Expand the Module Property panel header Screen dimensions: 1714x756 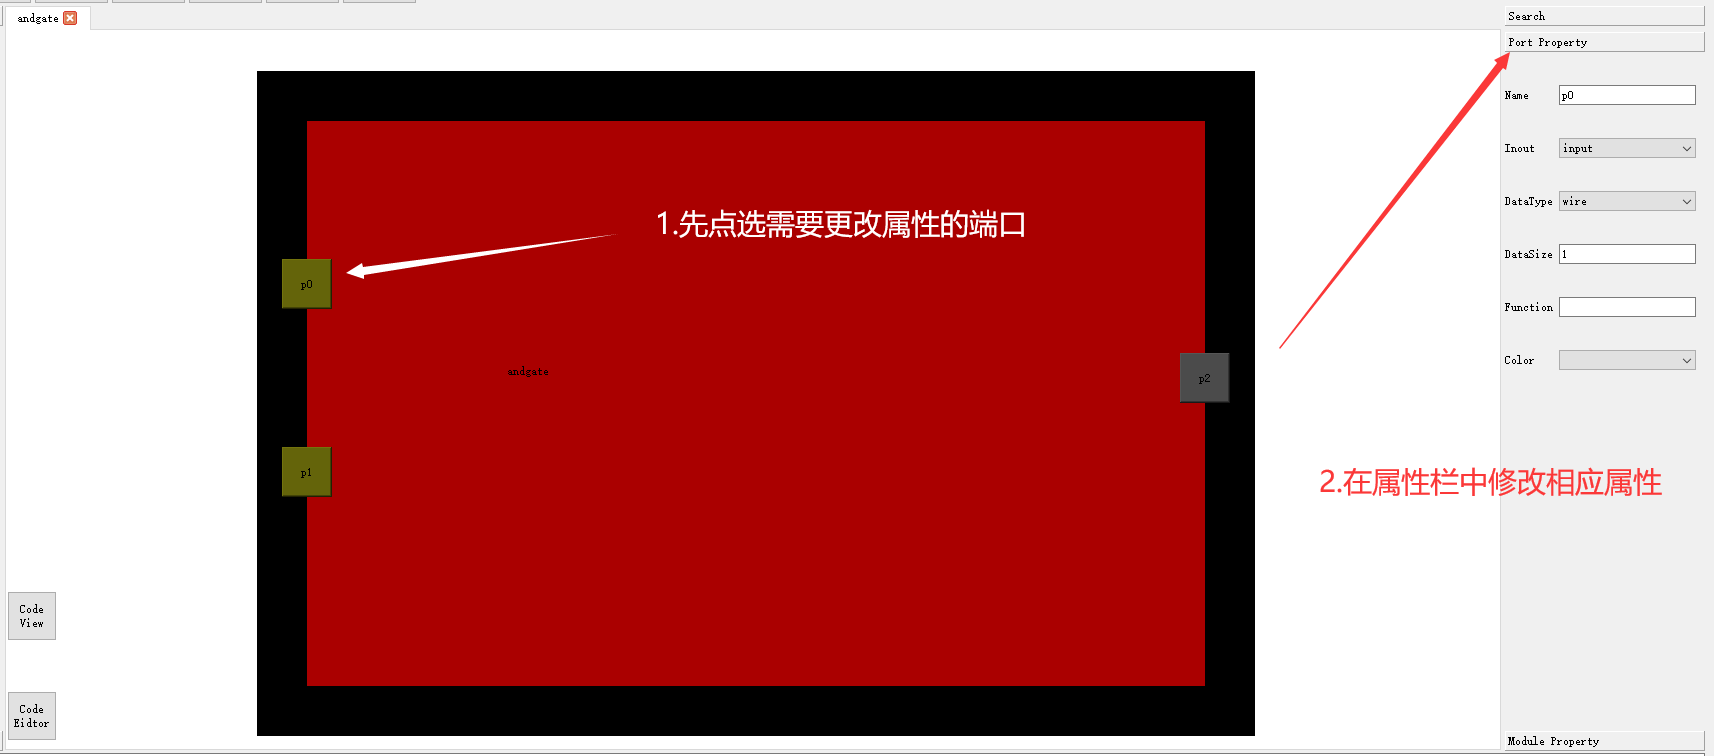(x=1603, y=741)
